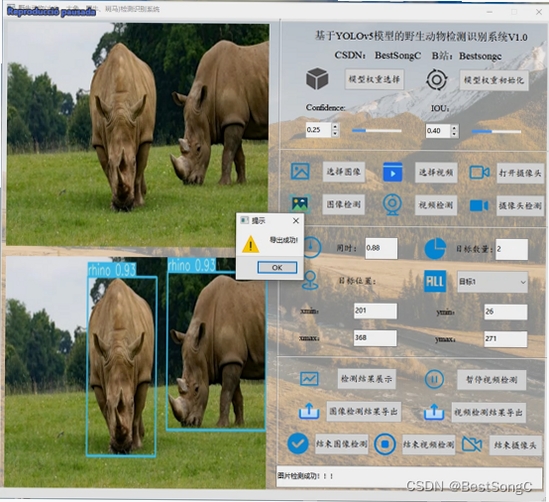The width and height of the screenshot is (549, 502).
Task: Click the IOU slider track
Action: coord(496,132)
